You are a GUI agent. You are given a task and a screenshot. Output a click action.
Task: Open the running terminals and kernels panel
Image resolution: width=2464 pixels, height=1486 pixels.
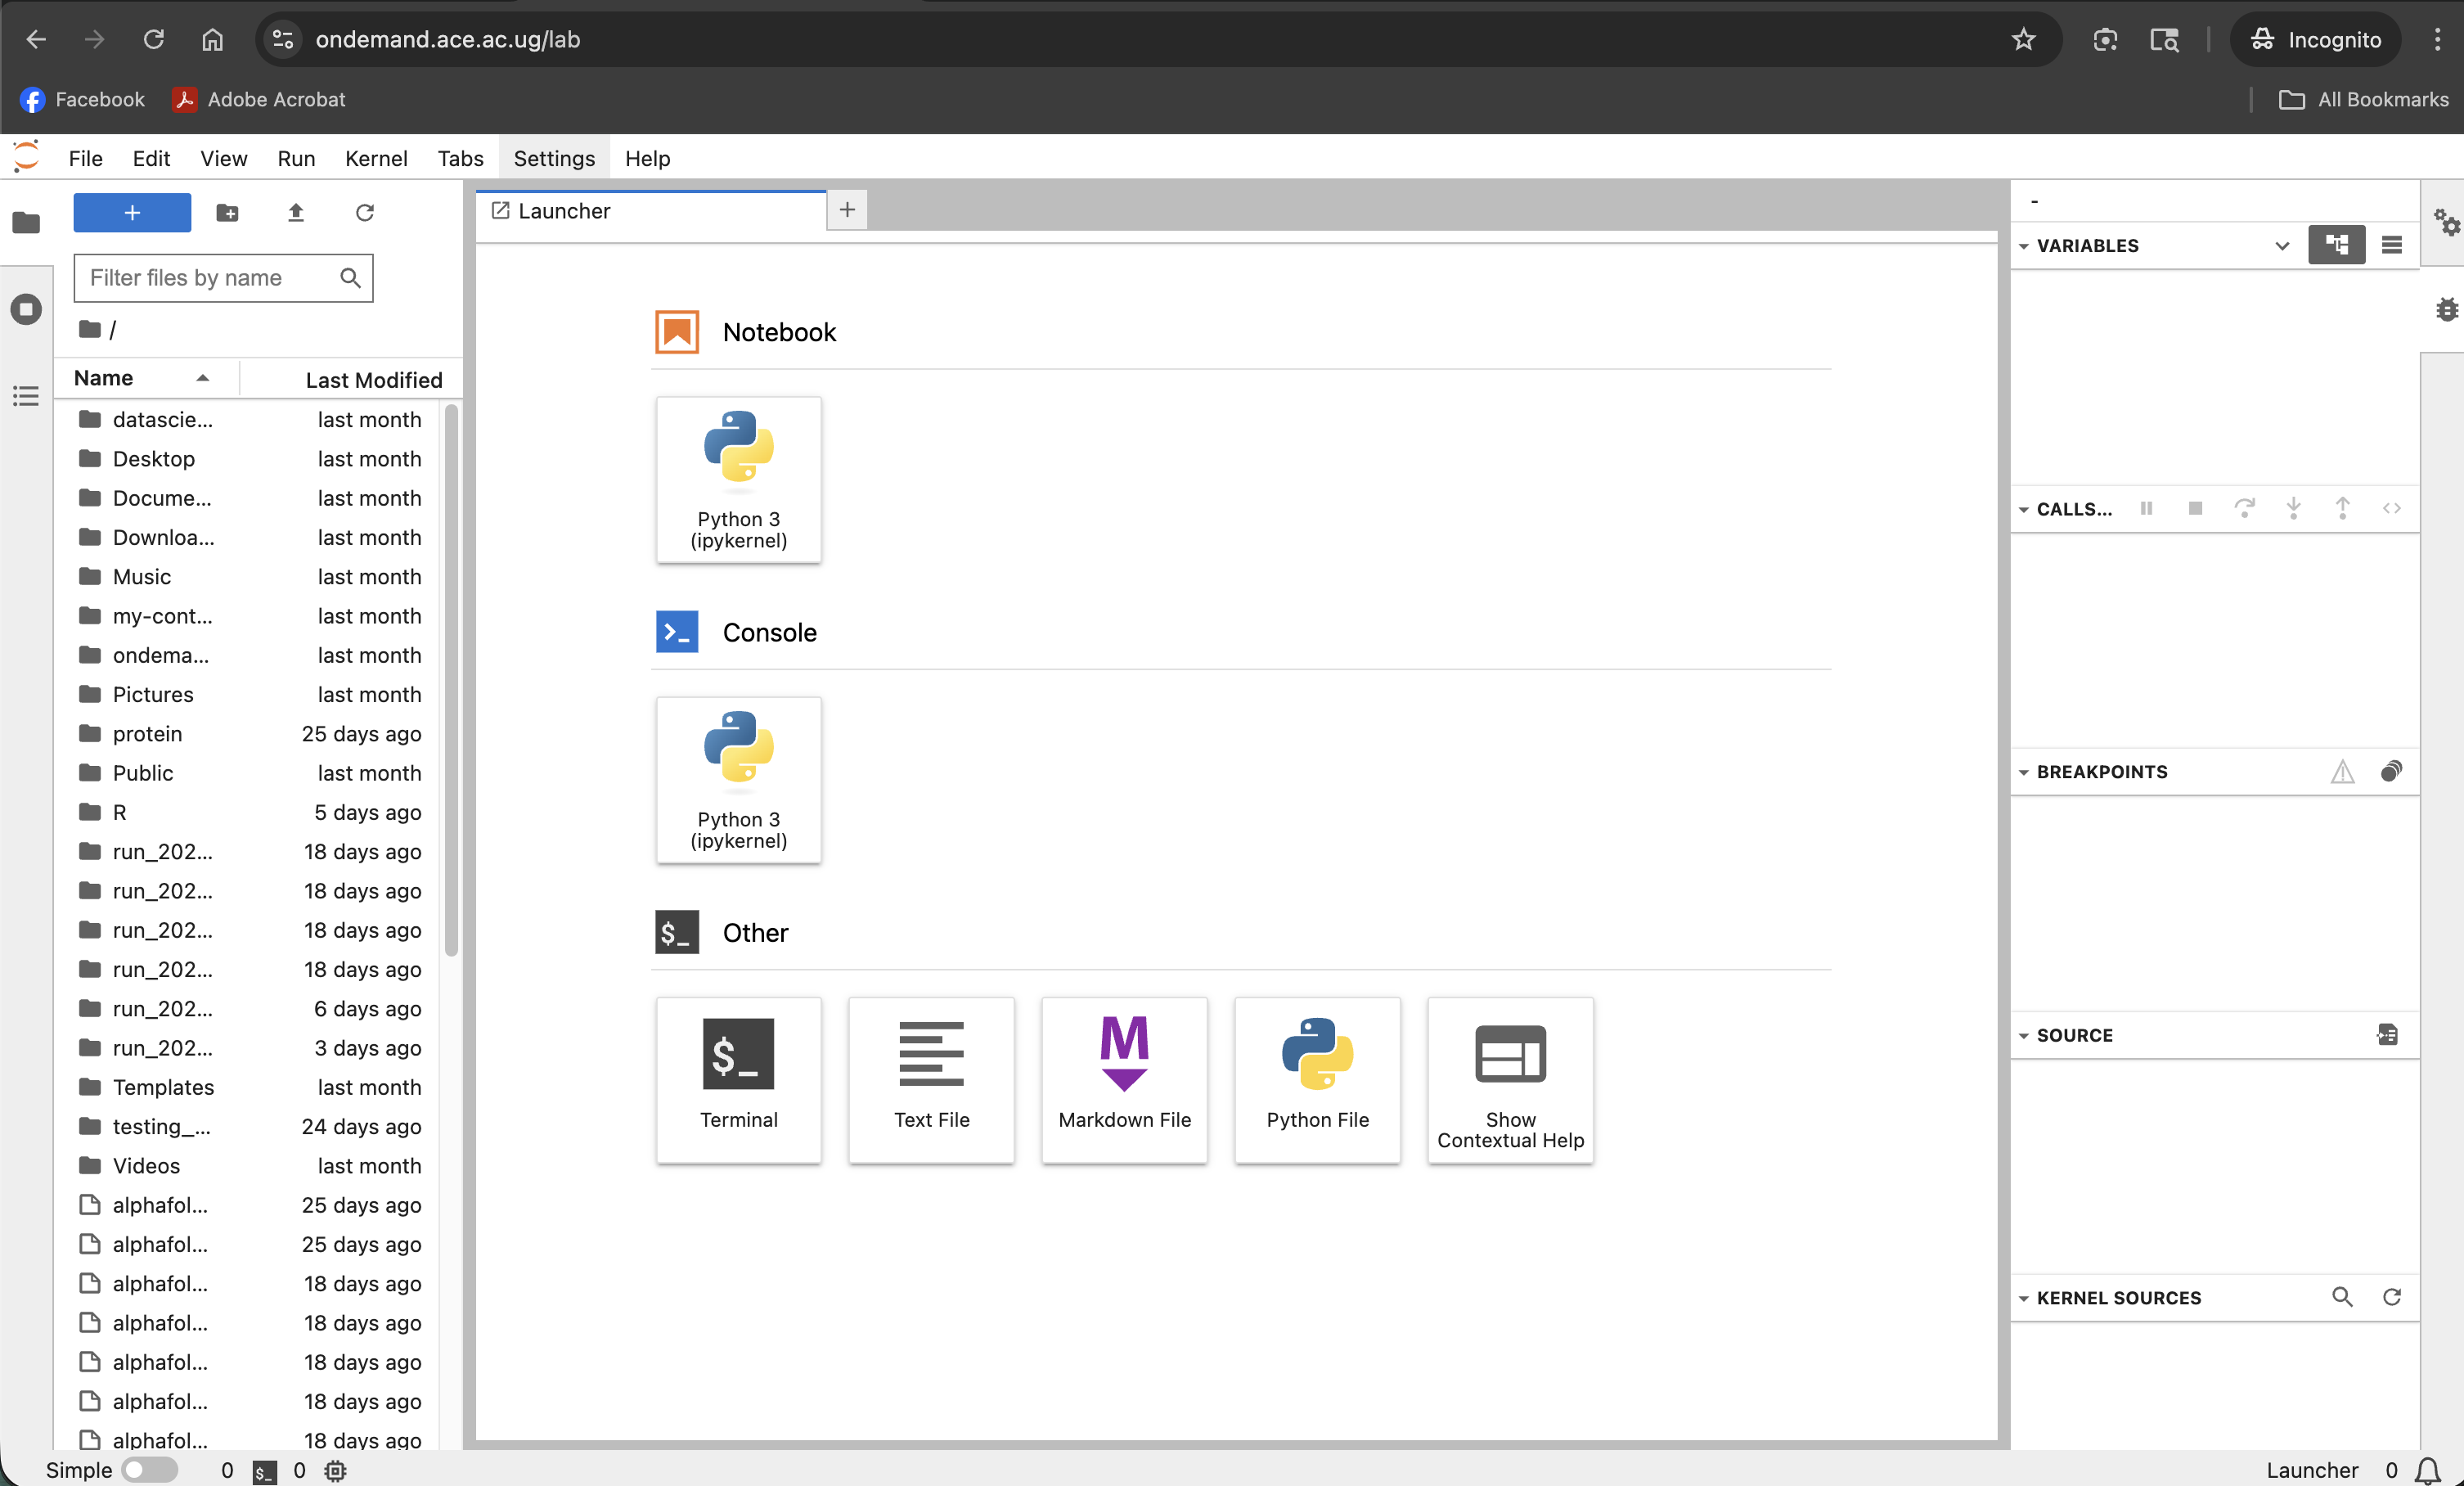click(26, 309)
